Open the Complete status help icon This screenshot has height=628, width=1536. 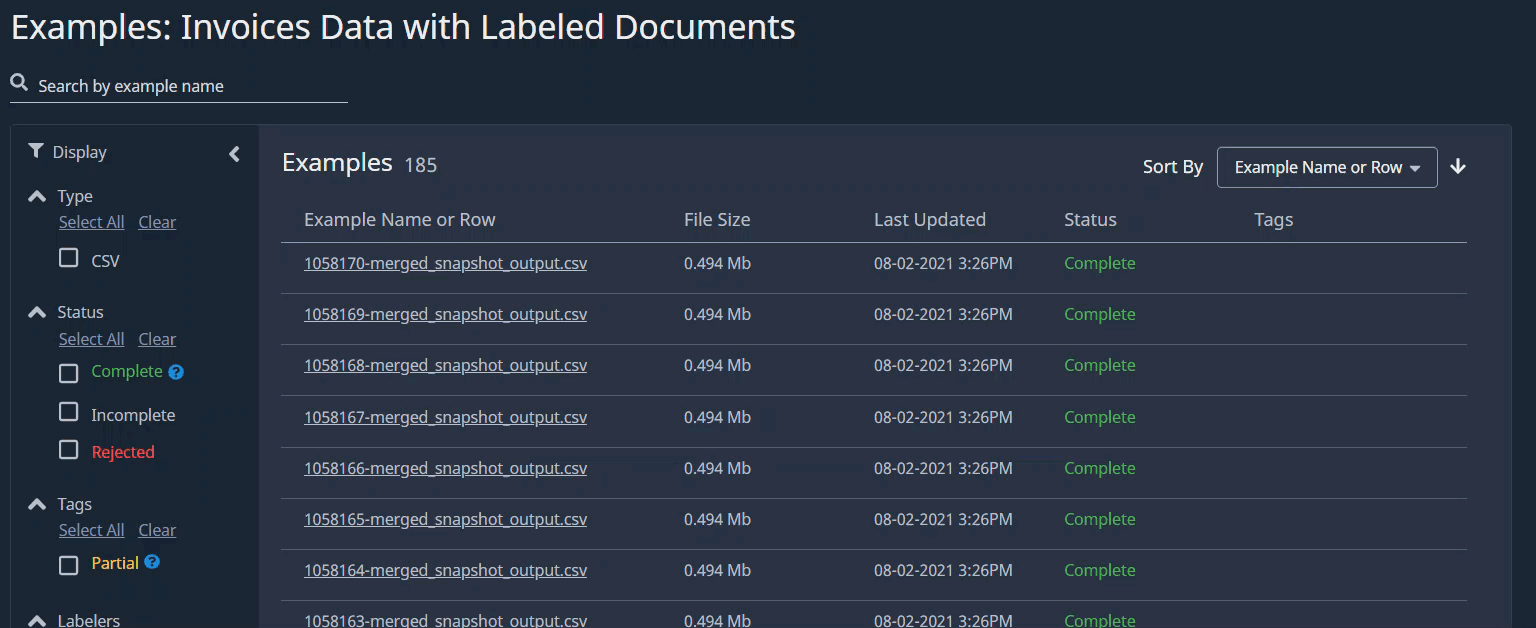point(176,372)
